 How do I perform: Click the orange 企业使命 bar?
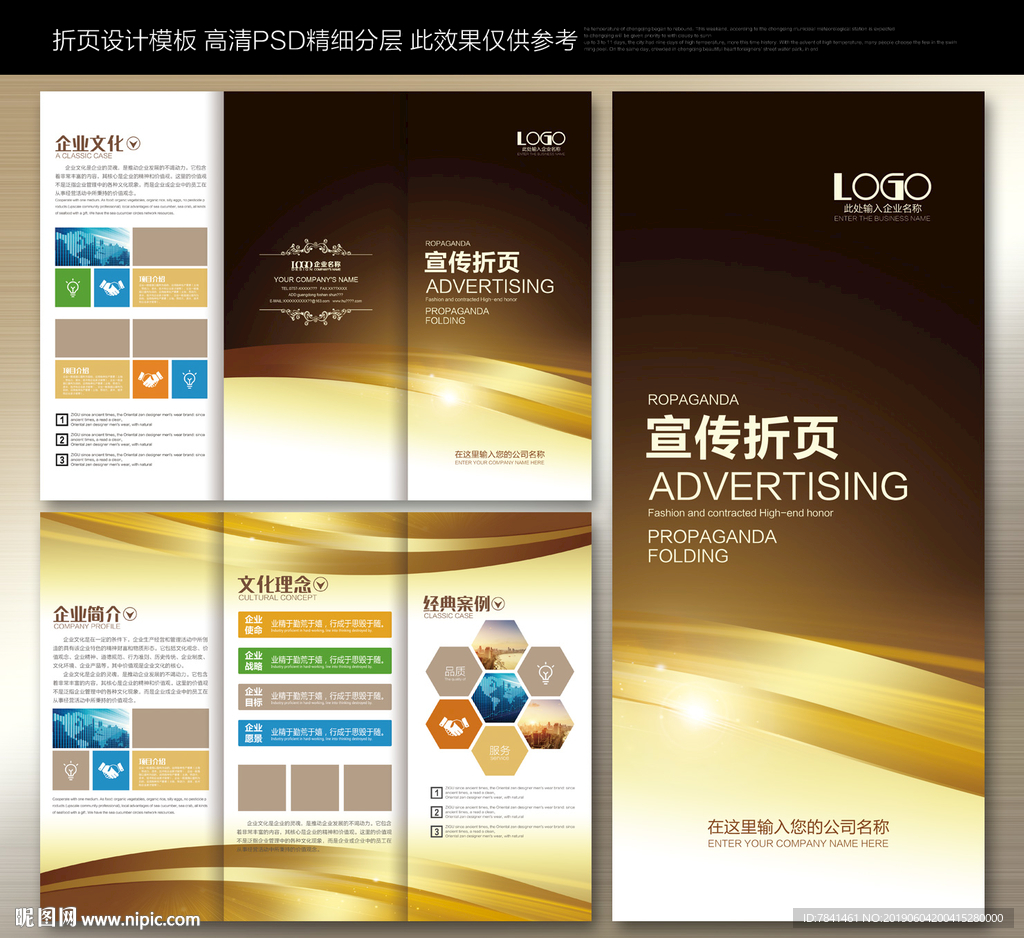pyautogui.click(x=315, y=624)
